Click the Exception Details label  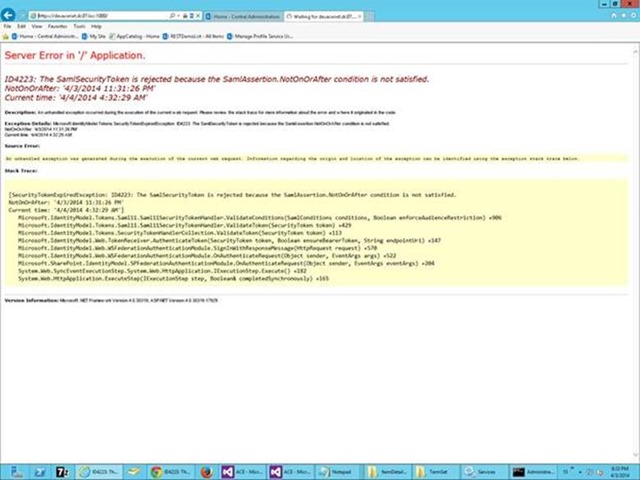pyautogui.click(x=28, y=123)
